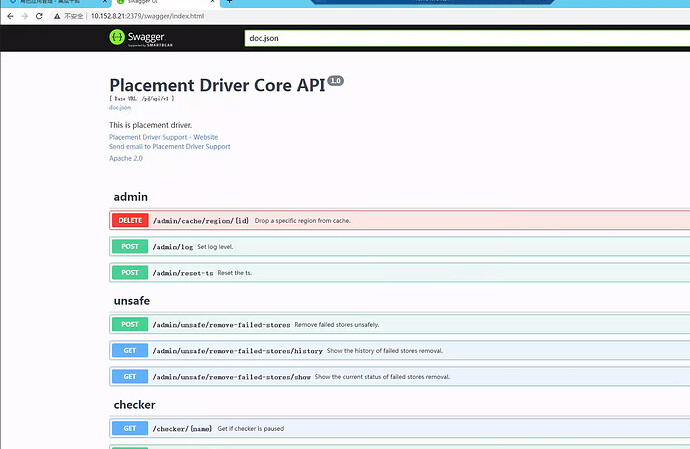Expand GET /checker/{name} operation
Viewport: 690px width, 449px height.
[x=400, y=428]
